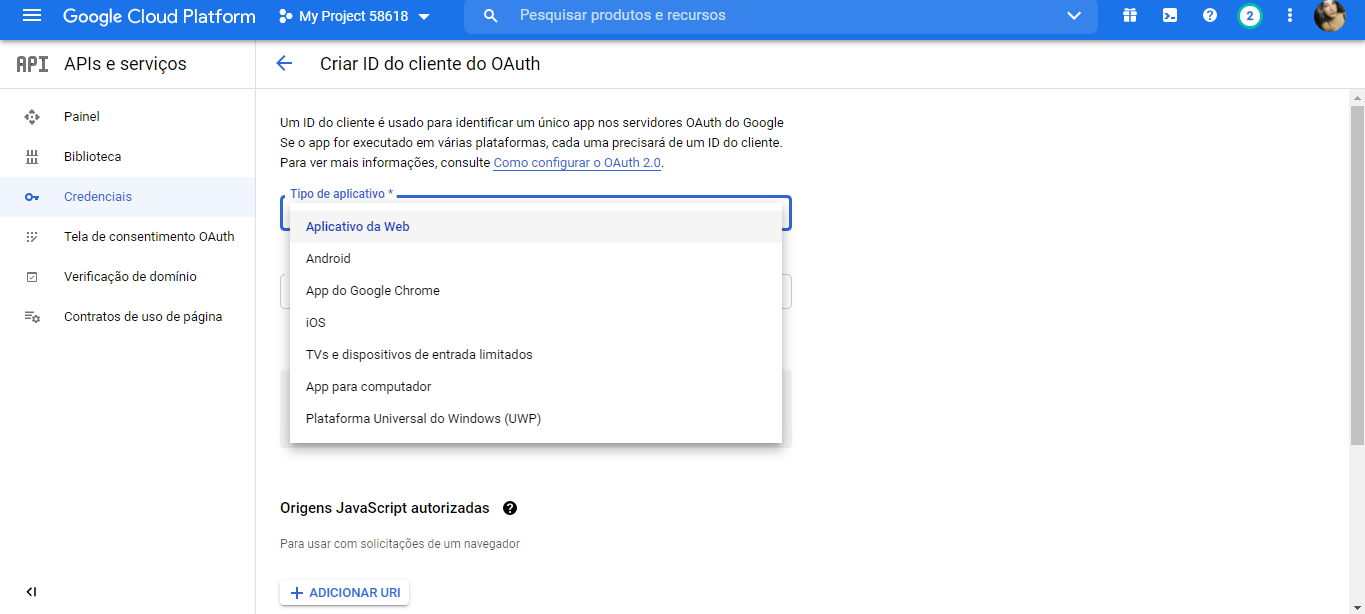Open notifications badge showing 2
This screenshot has width=1365, height=614.
(x=1250, y=16)
